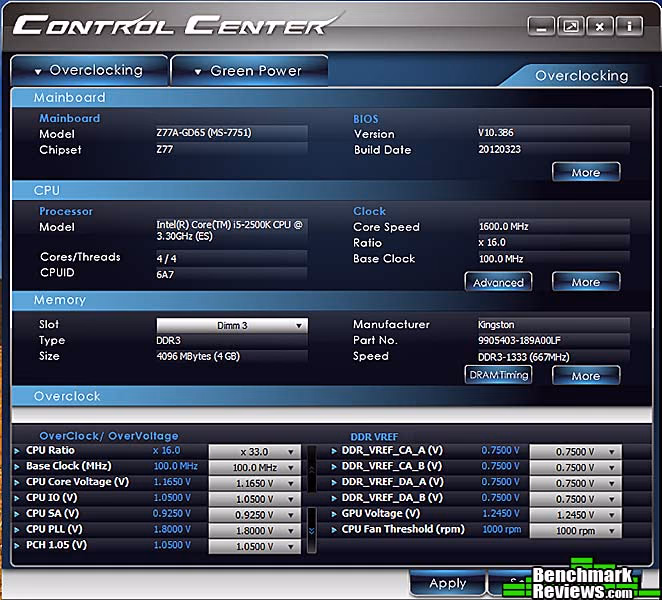Image resolution: width=662 pixels, height=600 pixels.
Task: Click the arrow icon beside DDR_VREF_CA_B (V)
Action: (x=334, y=467)
